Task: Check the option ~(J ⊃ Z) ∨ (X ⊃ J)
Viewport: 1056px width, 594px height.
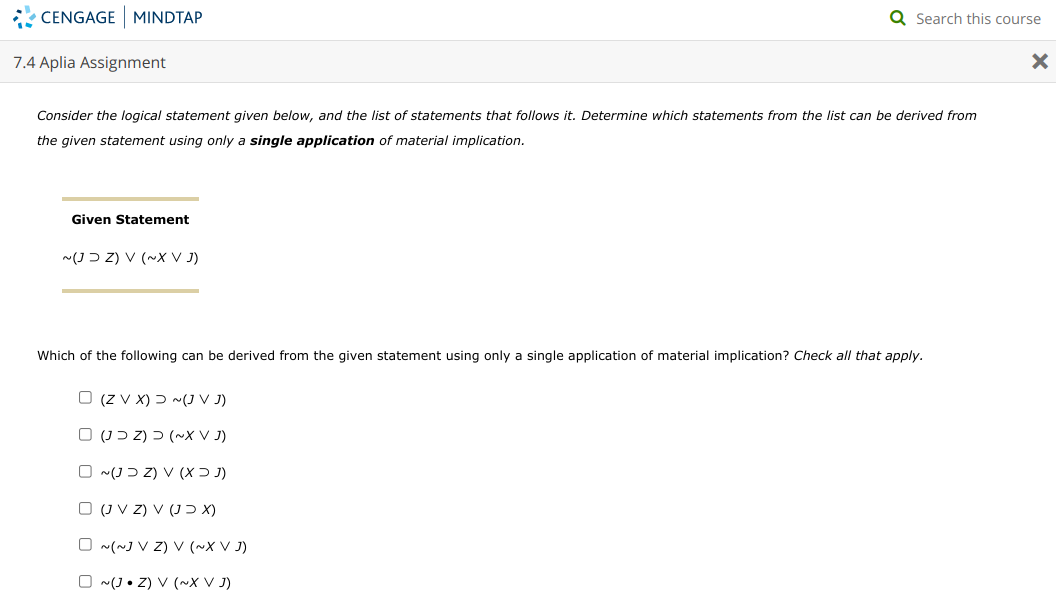Action: (85, 470)
